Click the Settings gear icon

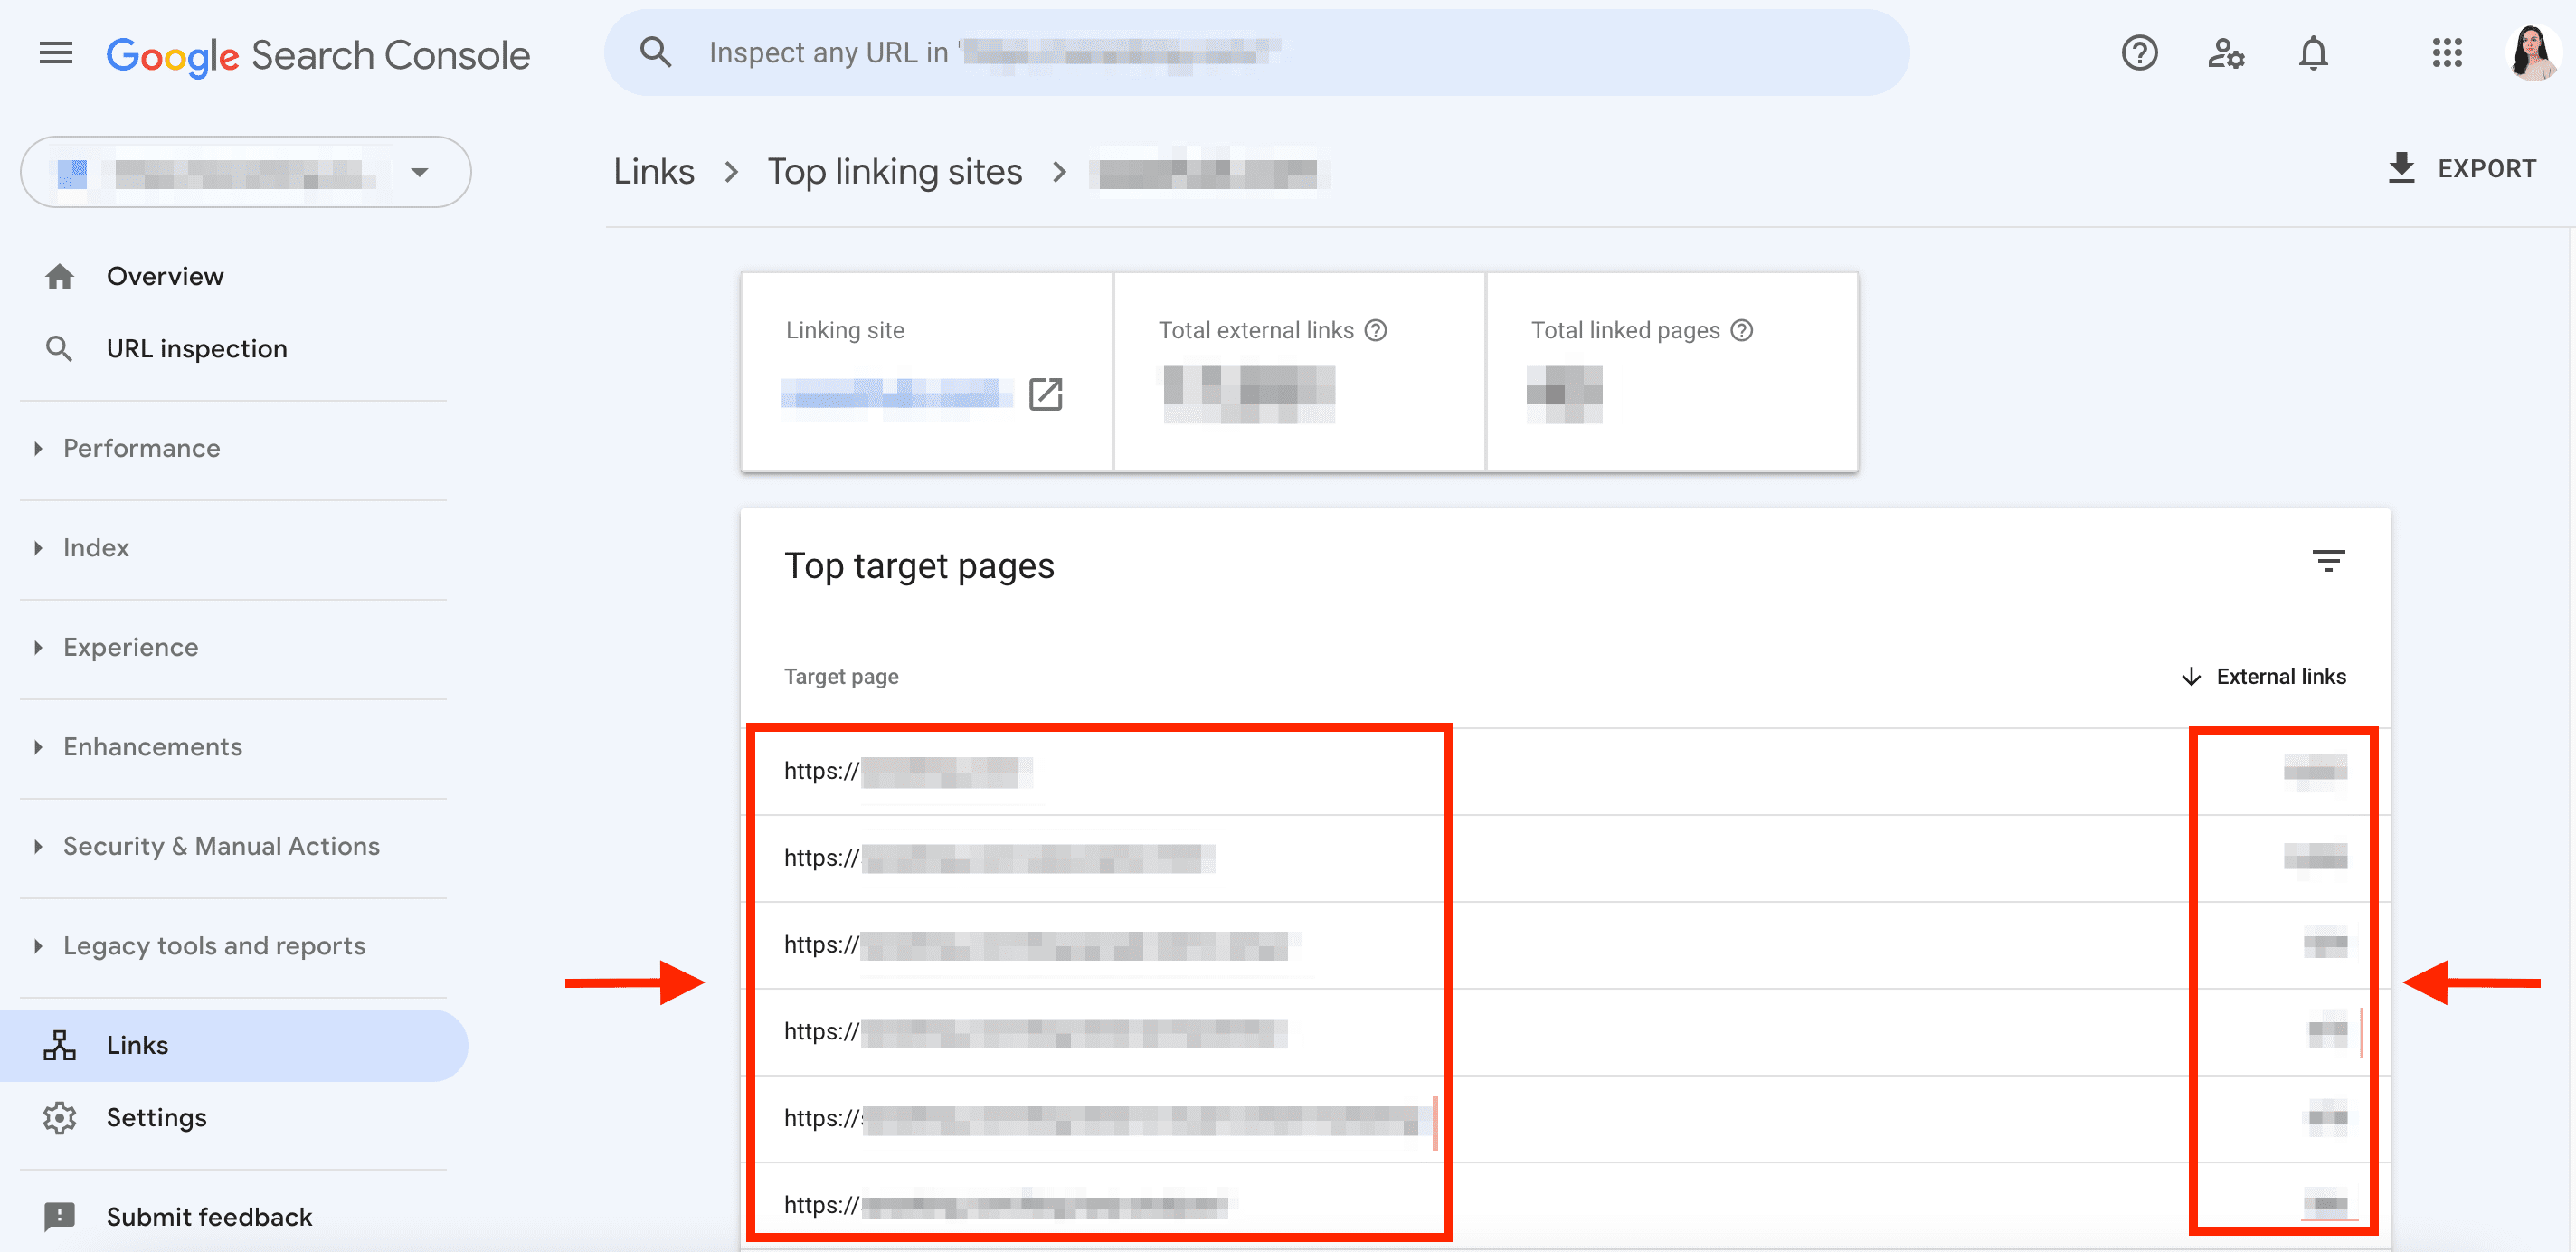click(x=59, y=1117)
